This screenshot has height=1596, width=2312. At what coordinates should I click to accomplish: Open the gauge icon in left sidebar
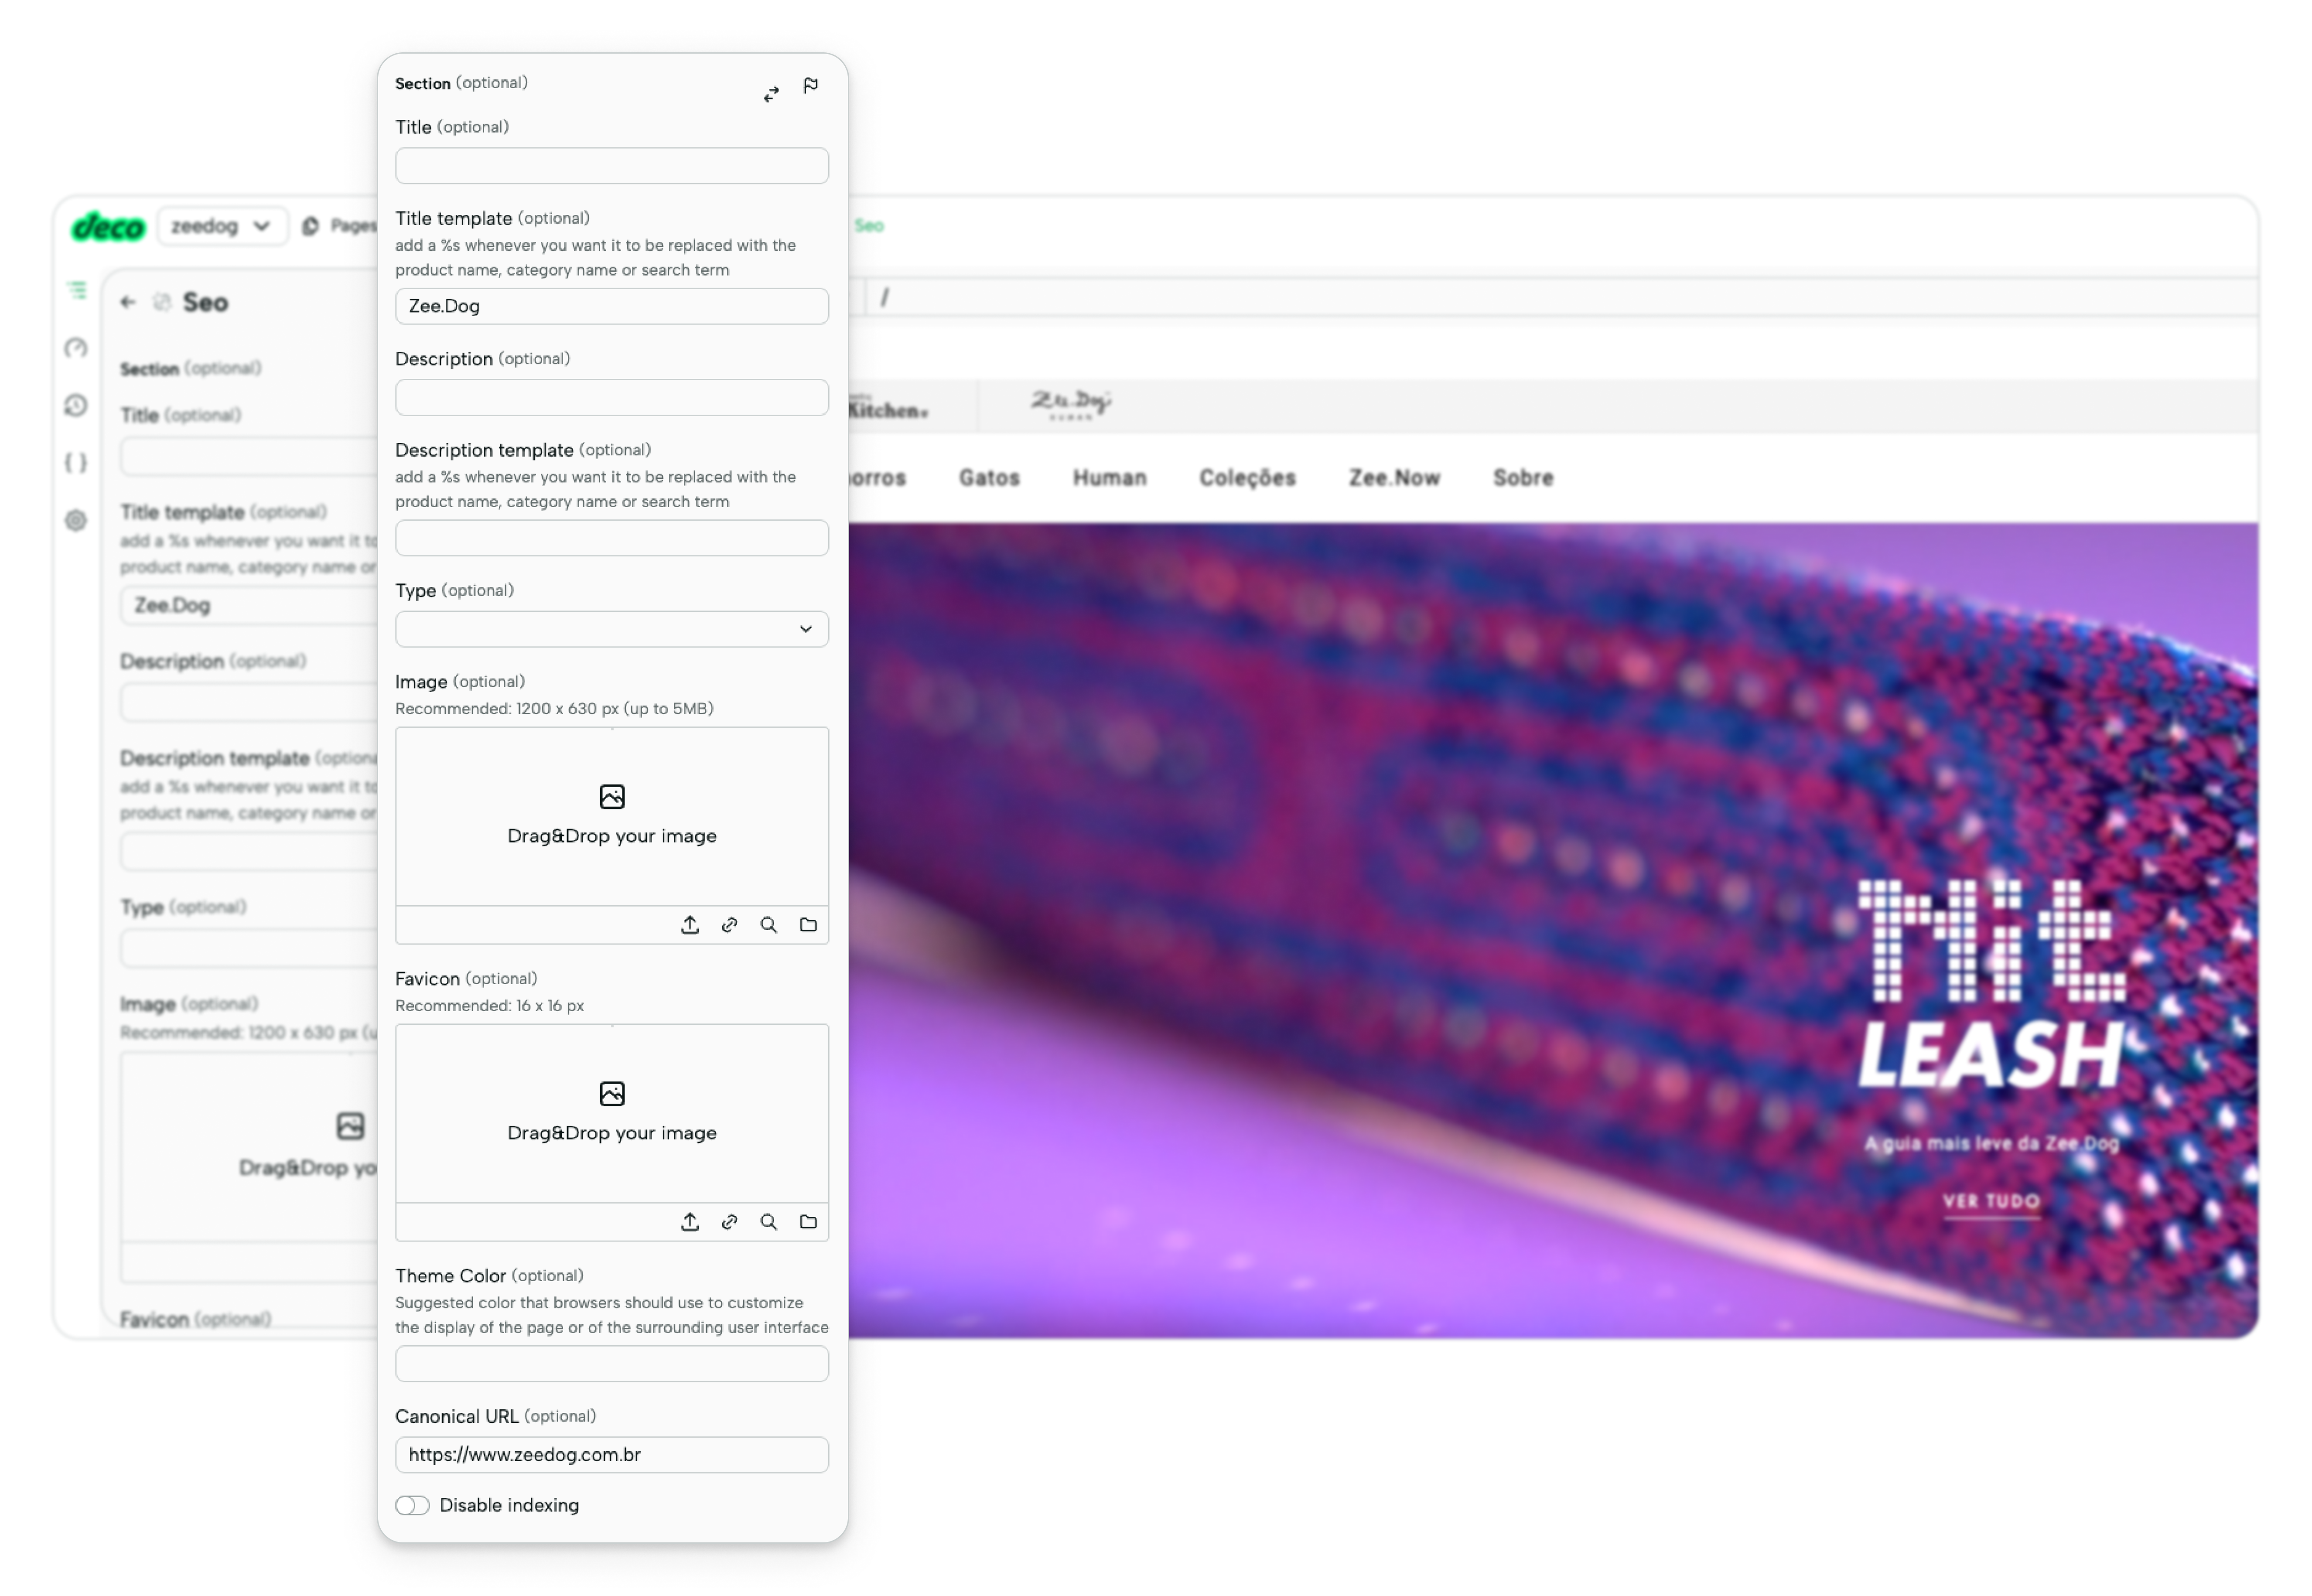[76, 348]
